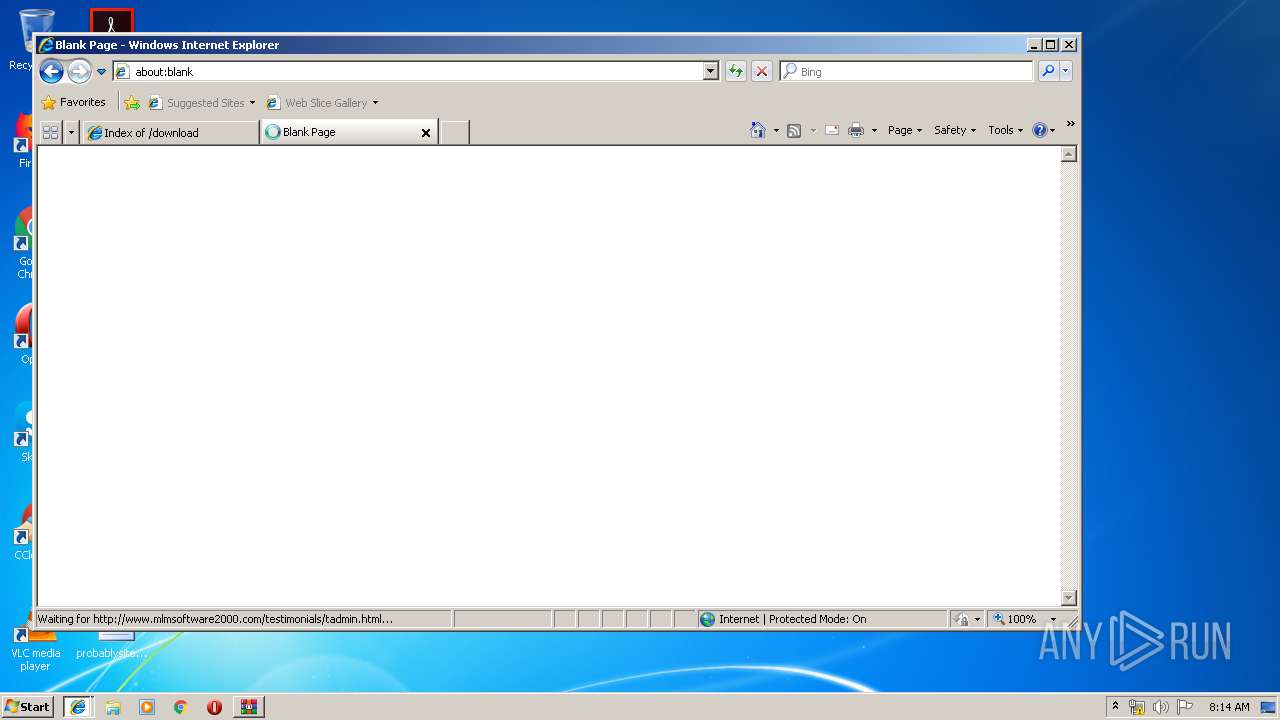The height and width of the screenshot is (720, 1280).
Task: Open a new tab button
Action: point(455,132)
